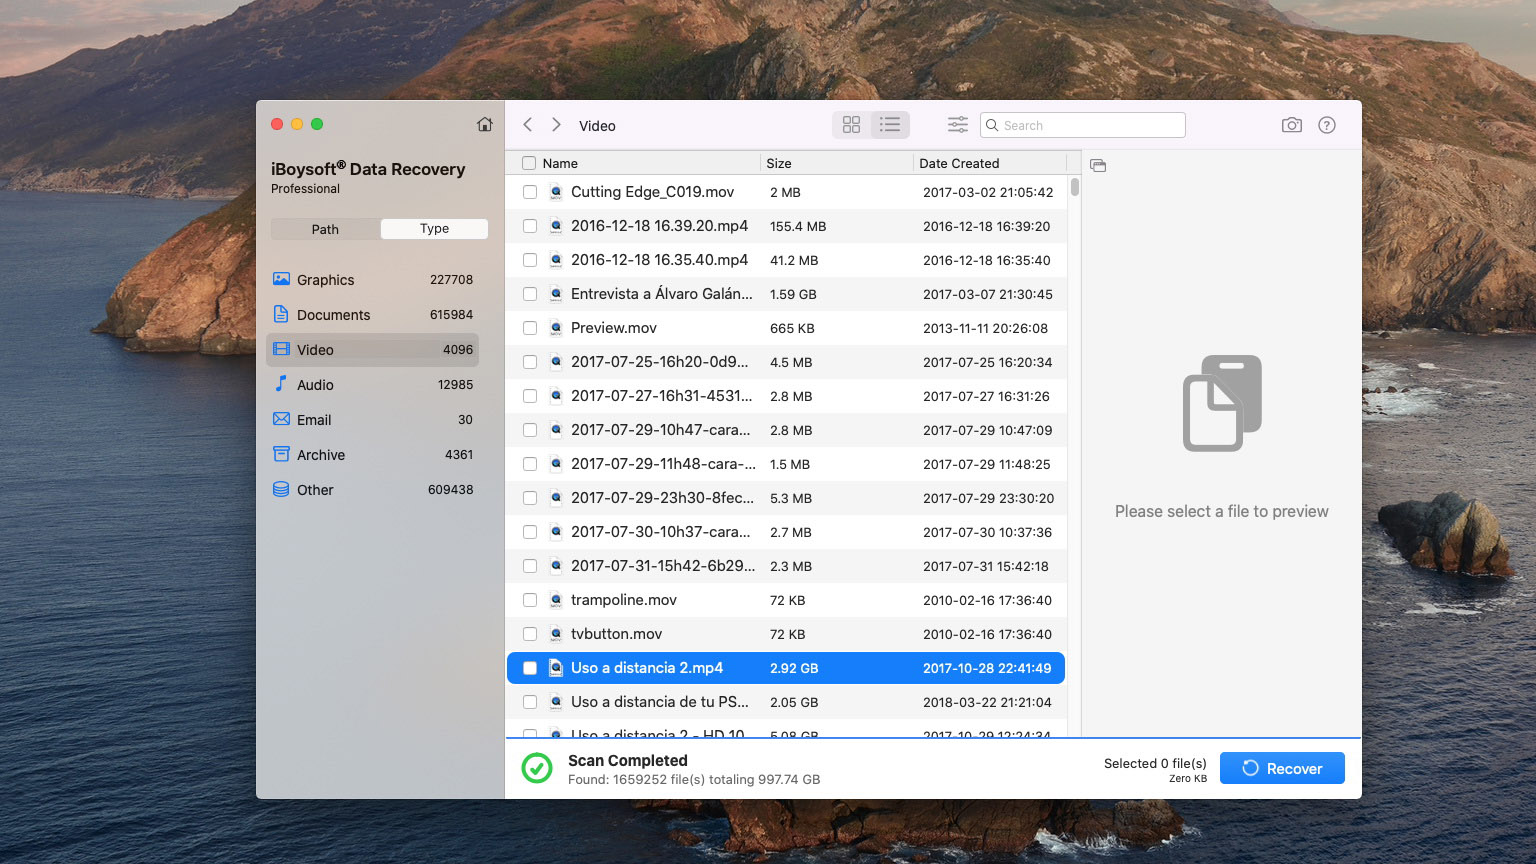
Task: Select file 2017-07-25-16h20-0d9...
Action: [786, 362]
